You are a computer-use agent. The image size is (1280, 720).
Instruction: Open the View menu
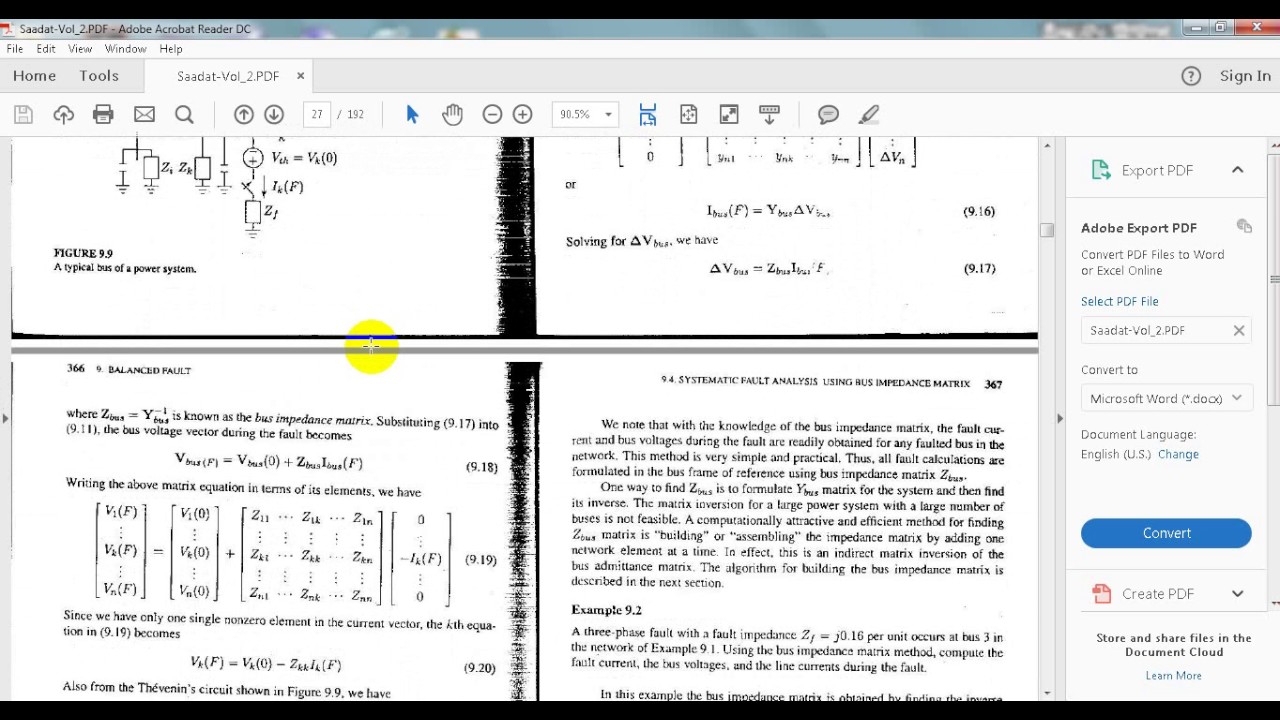80,49
